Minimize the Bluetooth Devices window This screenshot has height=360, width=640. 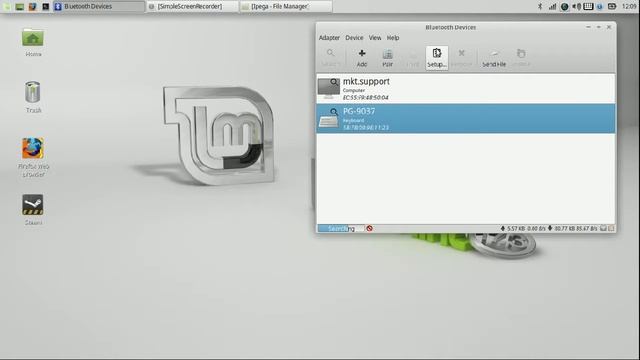[588, 27]
